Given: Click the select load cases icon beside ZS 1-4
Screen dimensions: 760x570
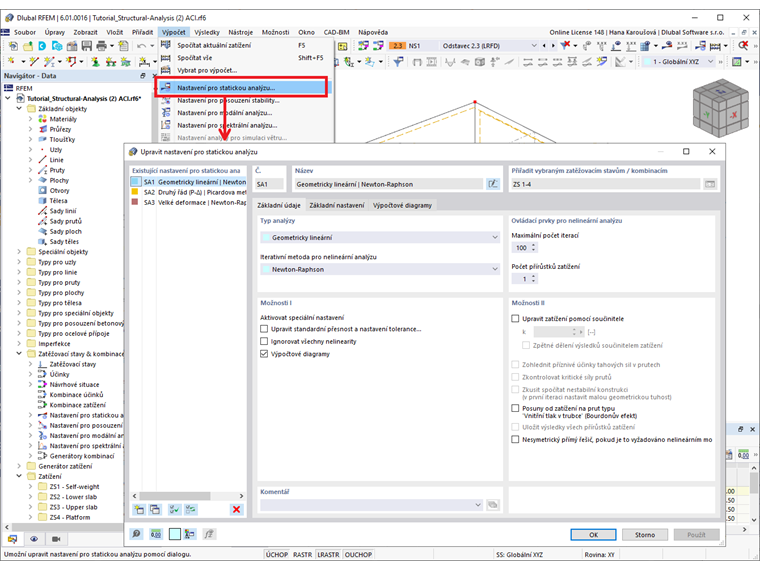Looking at the screenshot, I should [x=710, y=184].
